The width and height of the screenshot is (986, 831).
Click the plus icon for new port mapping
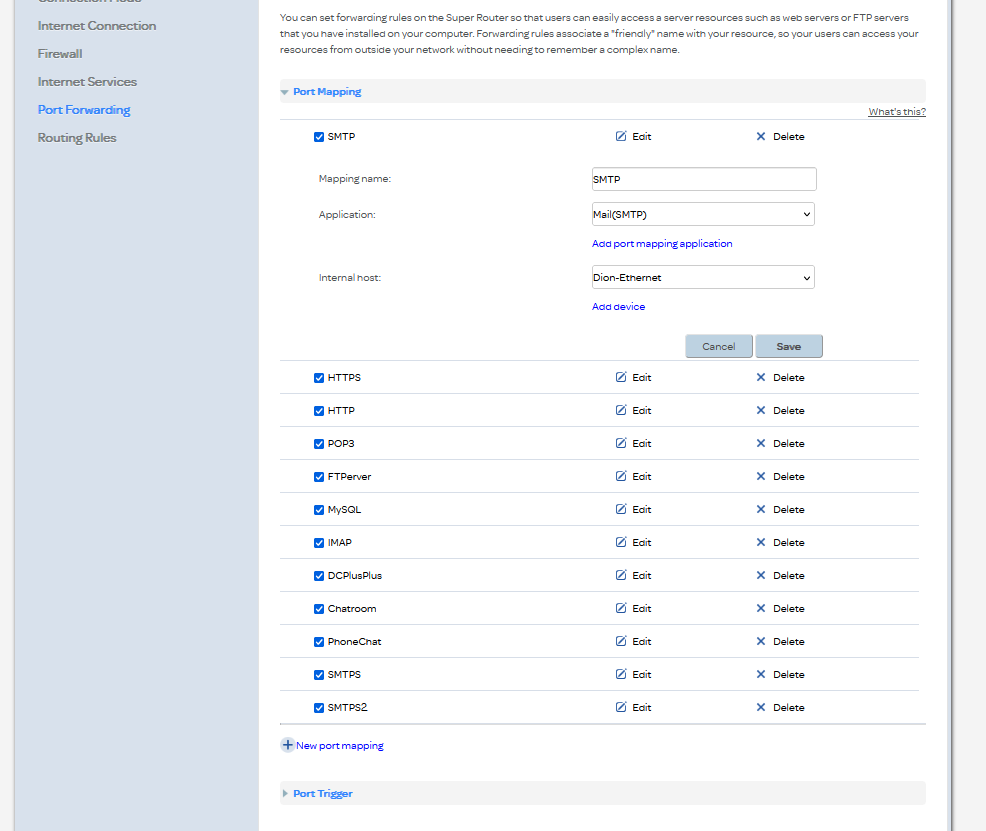(288, 745)
